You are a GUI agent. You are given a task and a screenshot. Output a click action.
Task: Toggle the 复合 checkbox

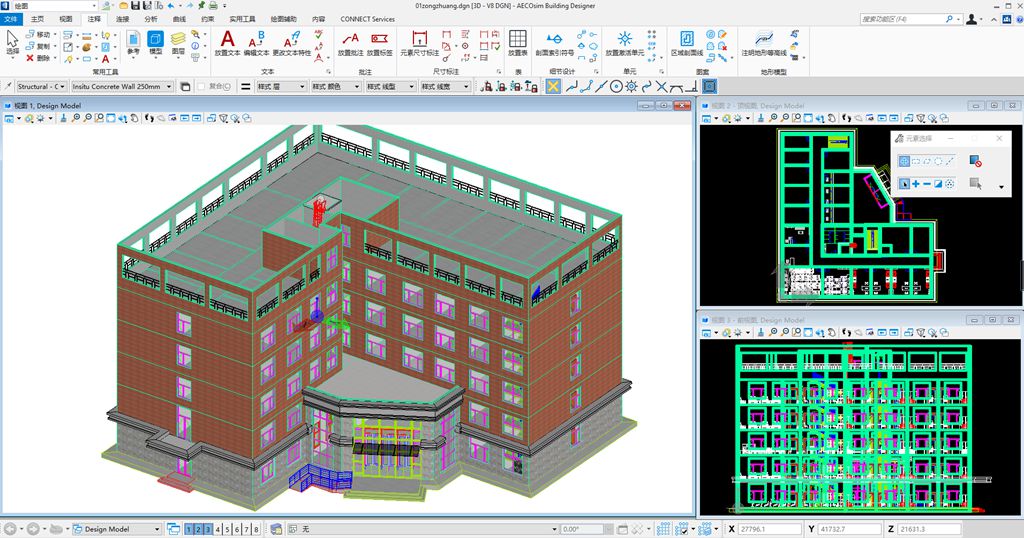(203, 87)
